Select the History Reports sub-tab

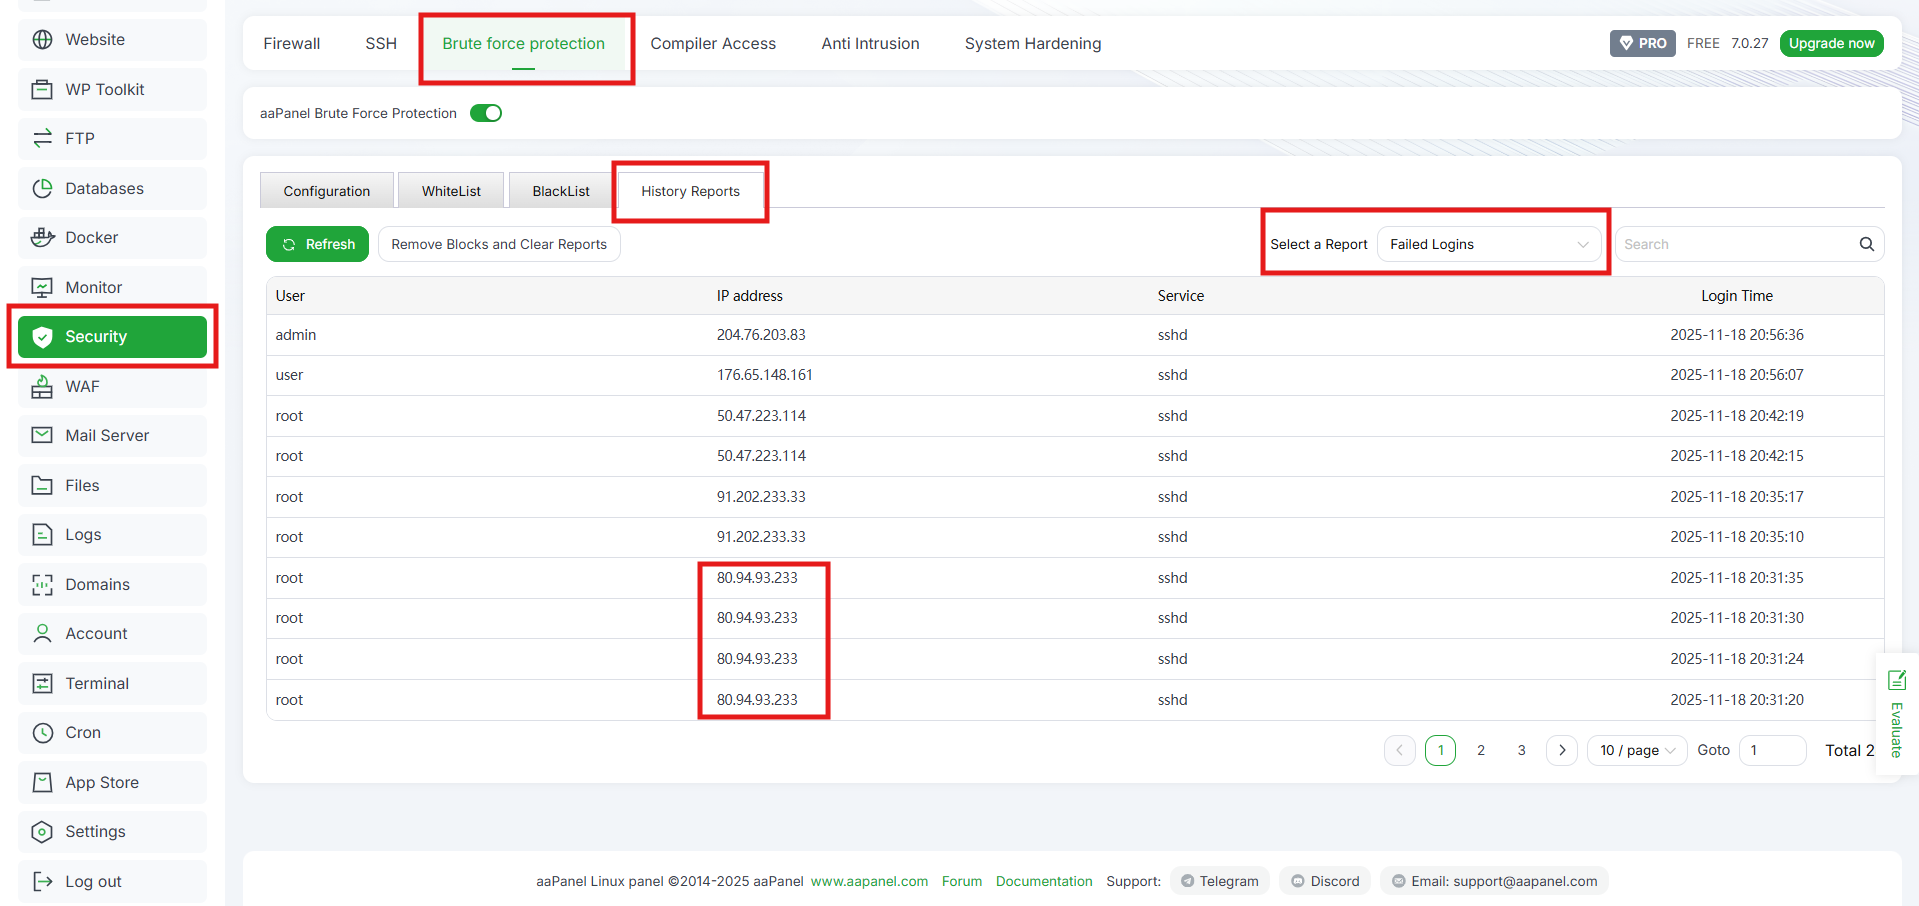point(691,190)
